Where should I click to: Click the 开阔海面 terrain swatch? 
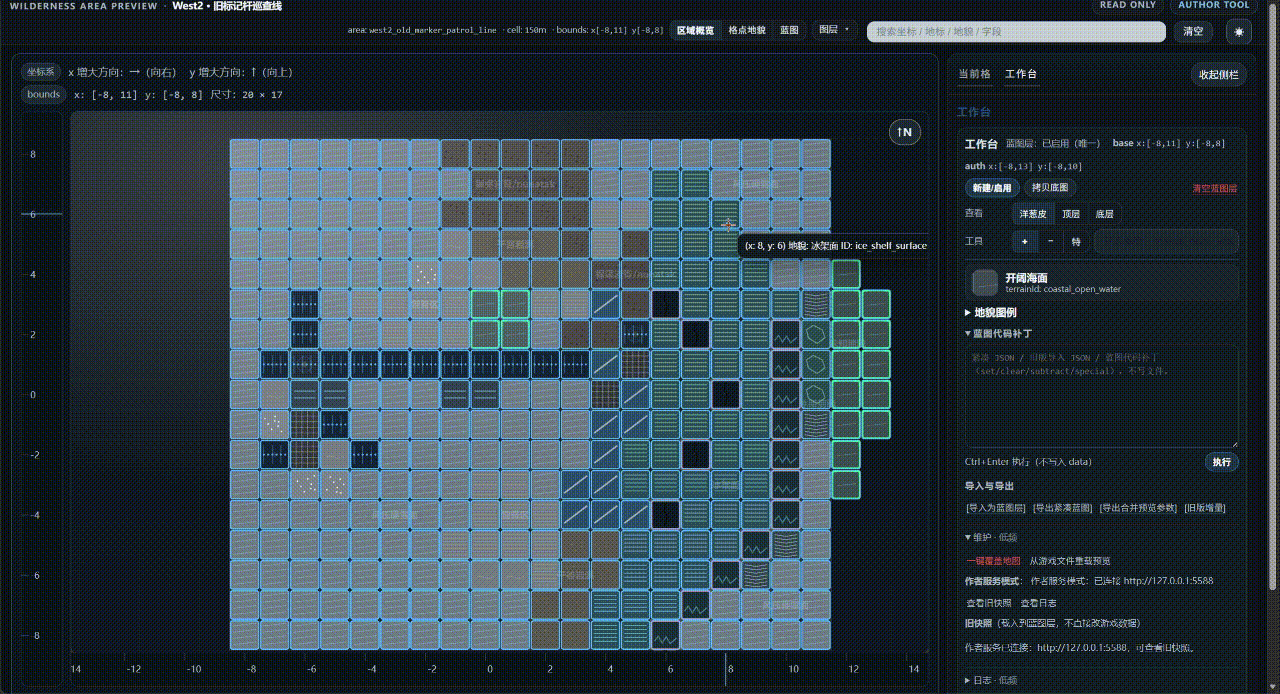coord(985,282)
